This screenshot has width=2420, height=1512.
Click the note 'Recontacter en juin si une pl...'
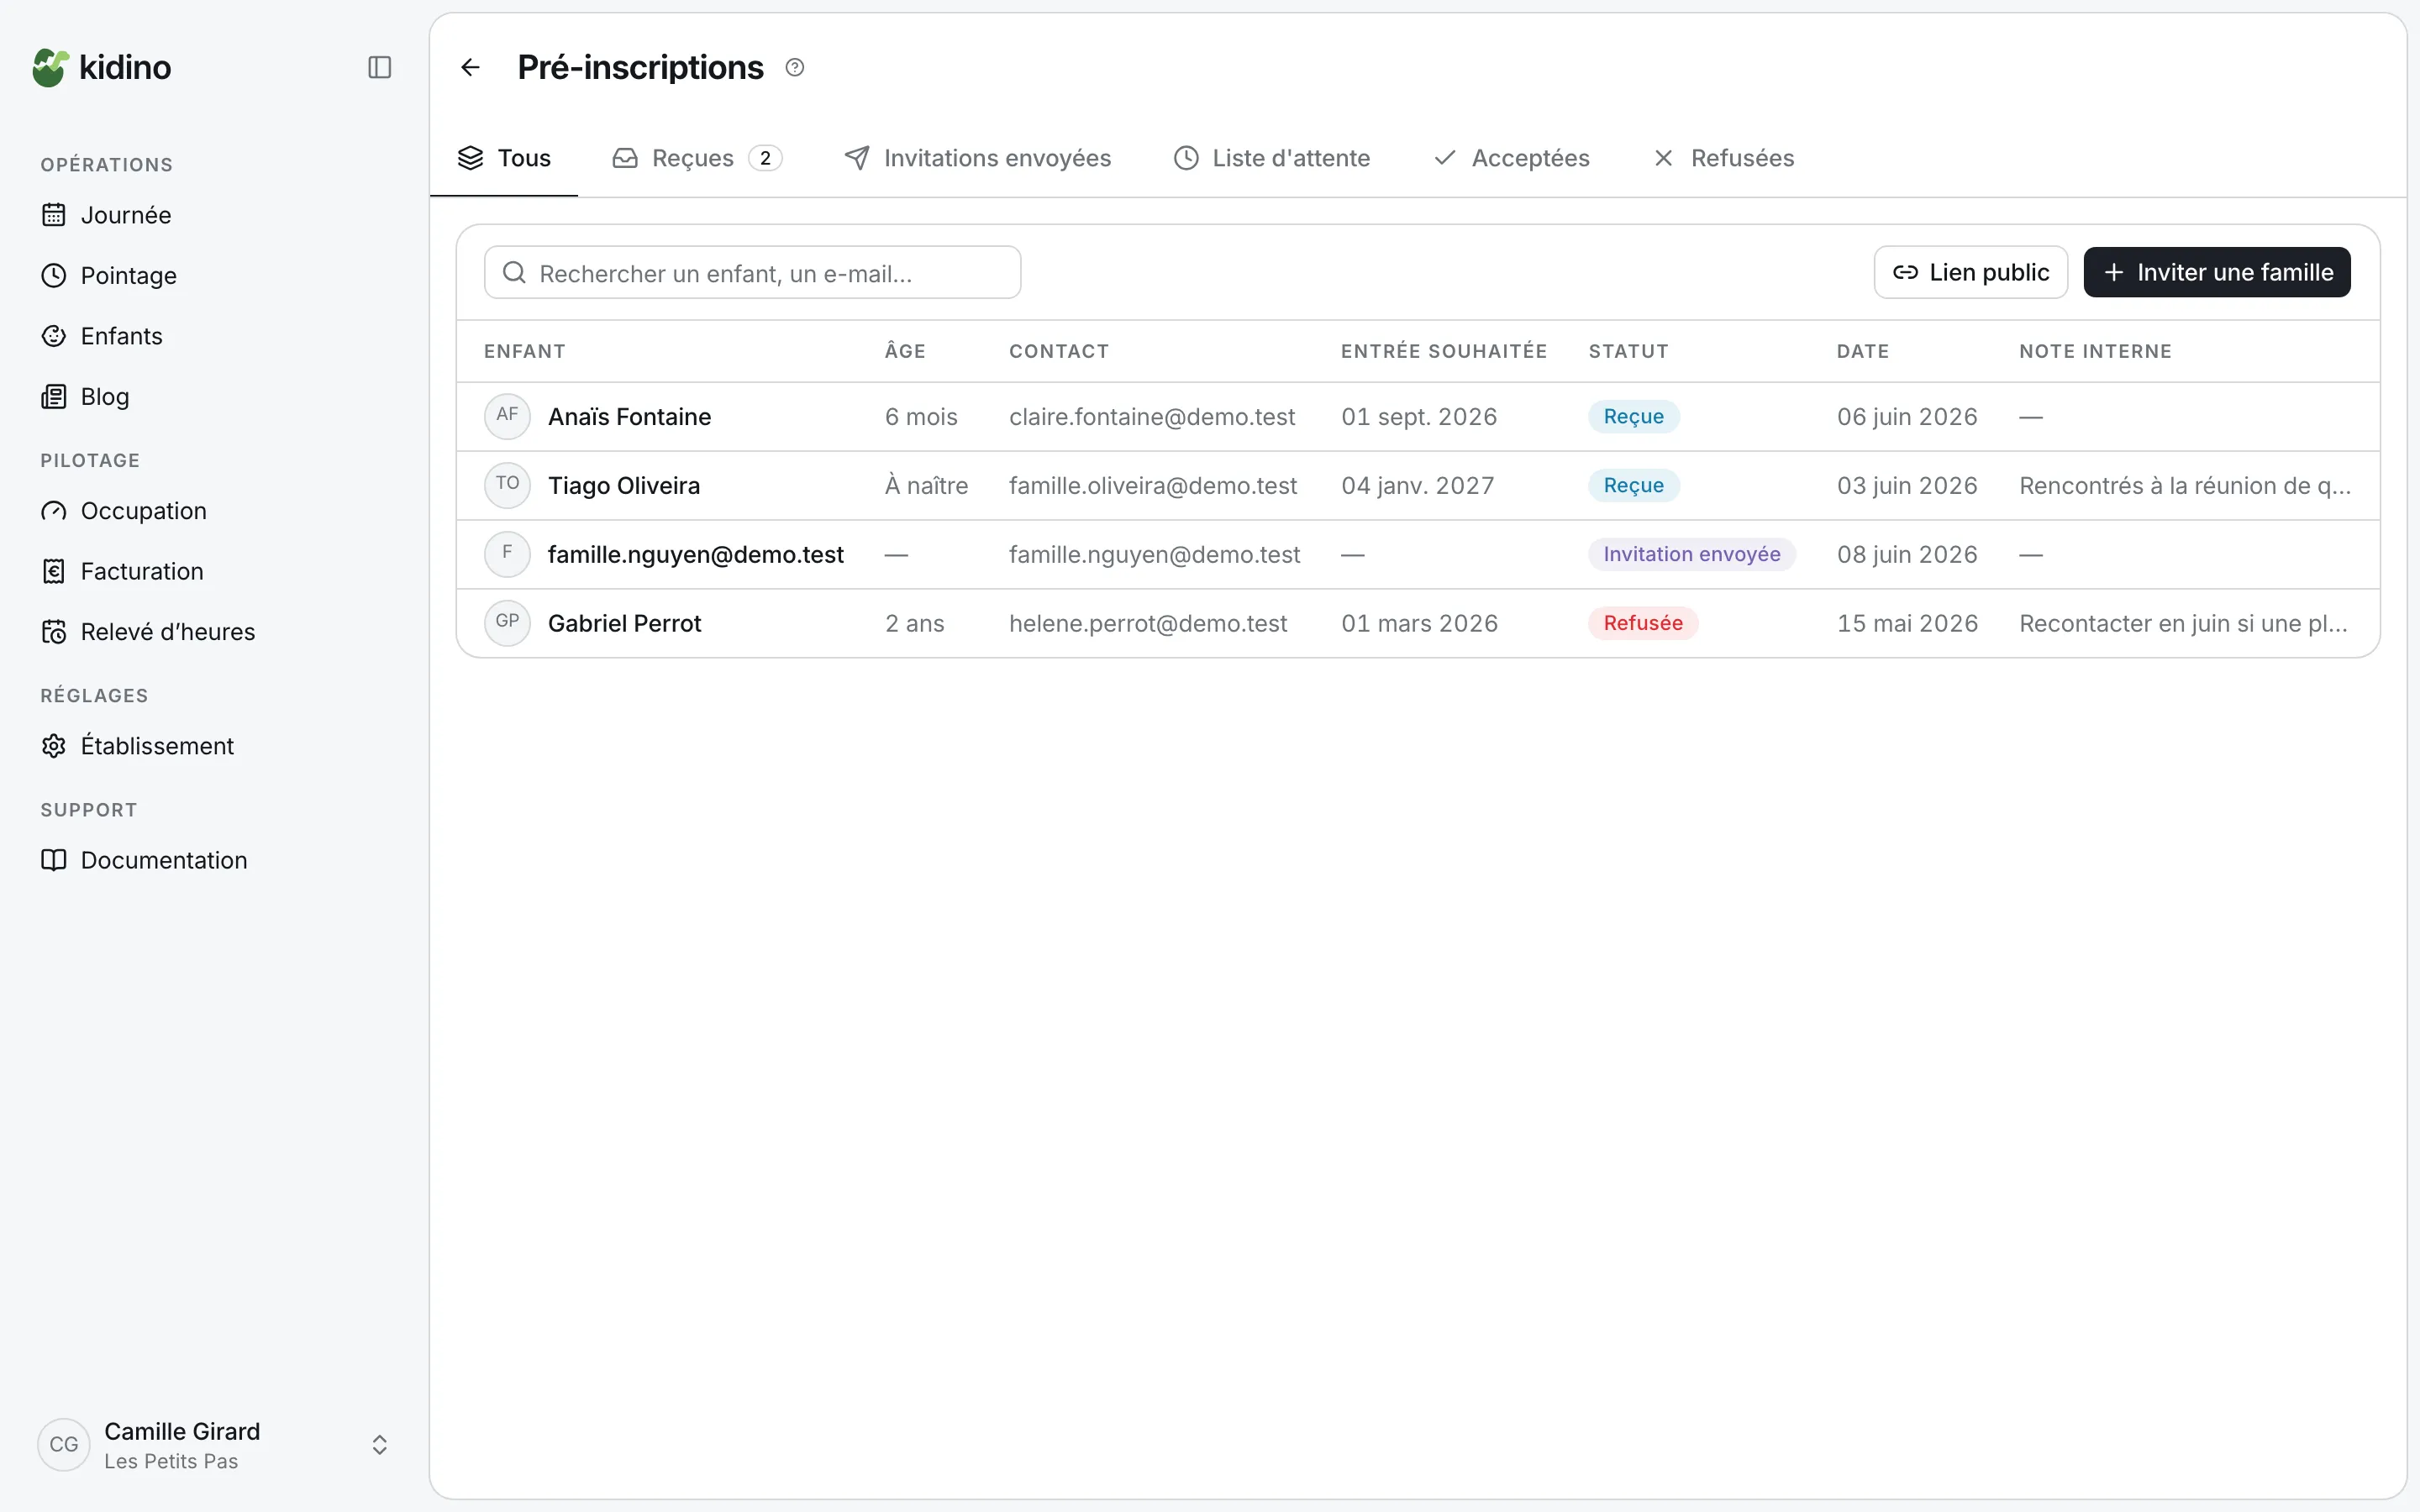2183,624
